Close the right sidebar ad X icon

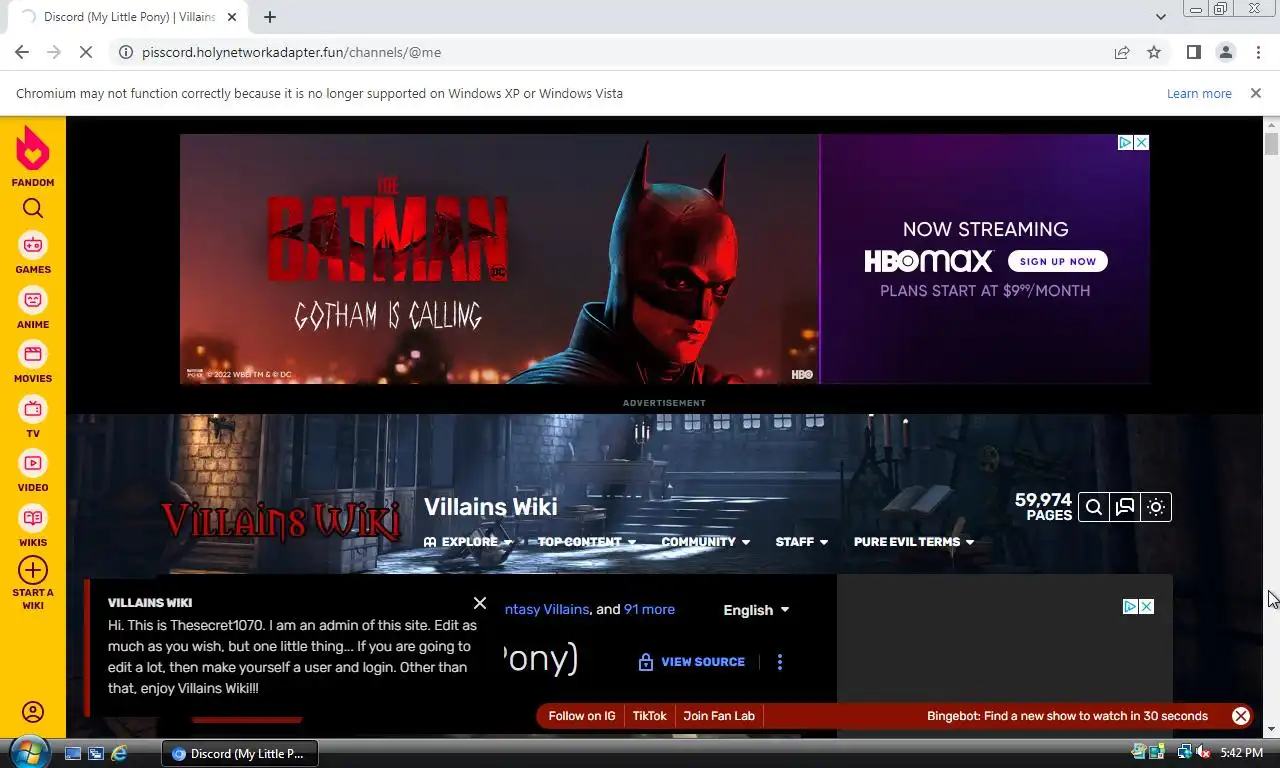[x=1147, y=607]
